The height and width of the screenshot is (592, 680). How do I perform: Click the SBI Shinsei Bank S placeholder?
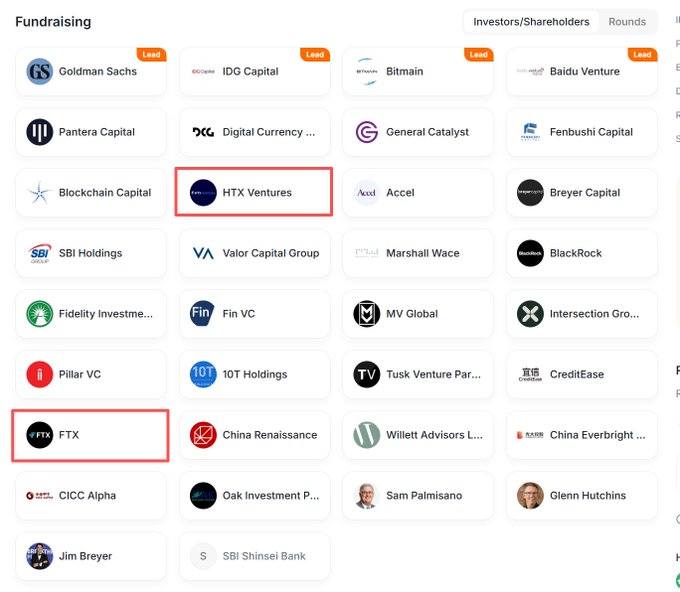click(x=203, y=556)
